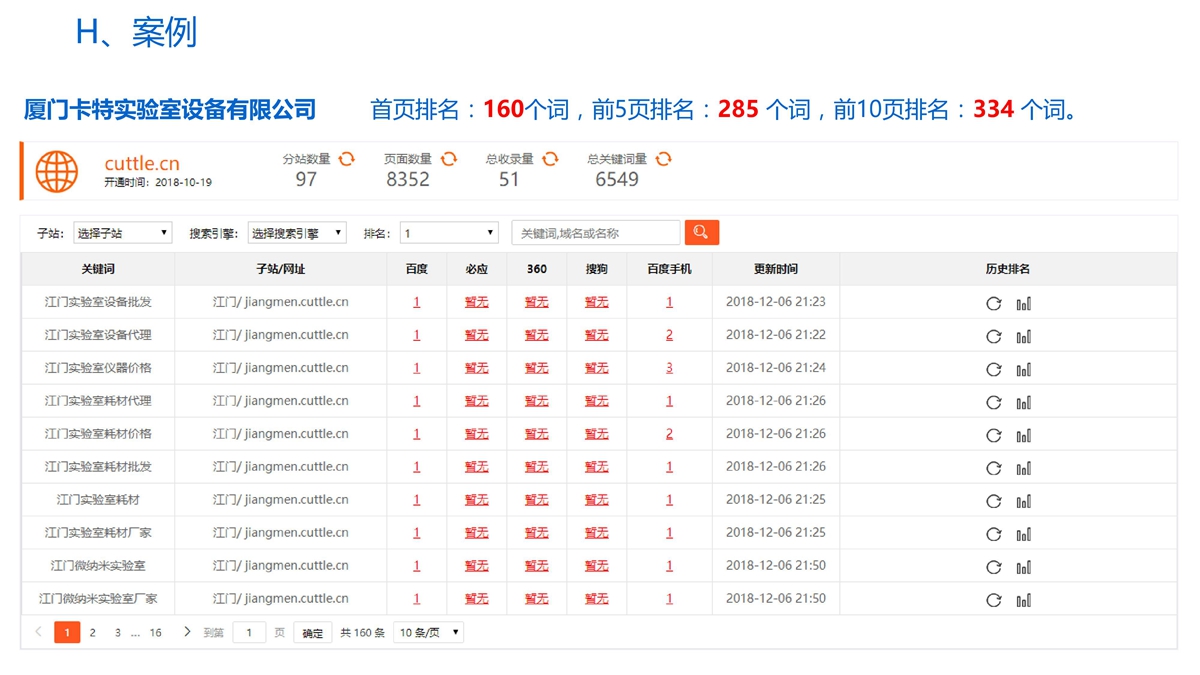Image resolution: width=1200 pixels, height=675 pixels.
Task: Open the 选择子站 dropdown
Action: [x=122, y=233]
